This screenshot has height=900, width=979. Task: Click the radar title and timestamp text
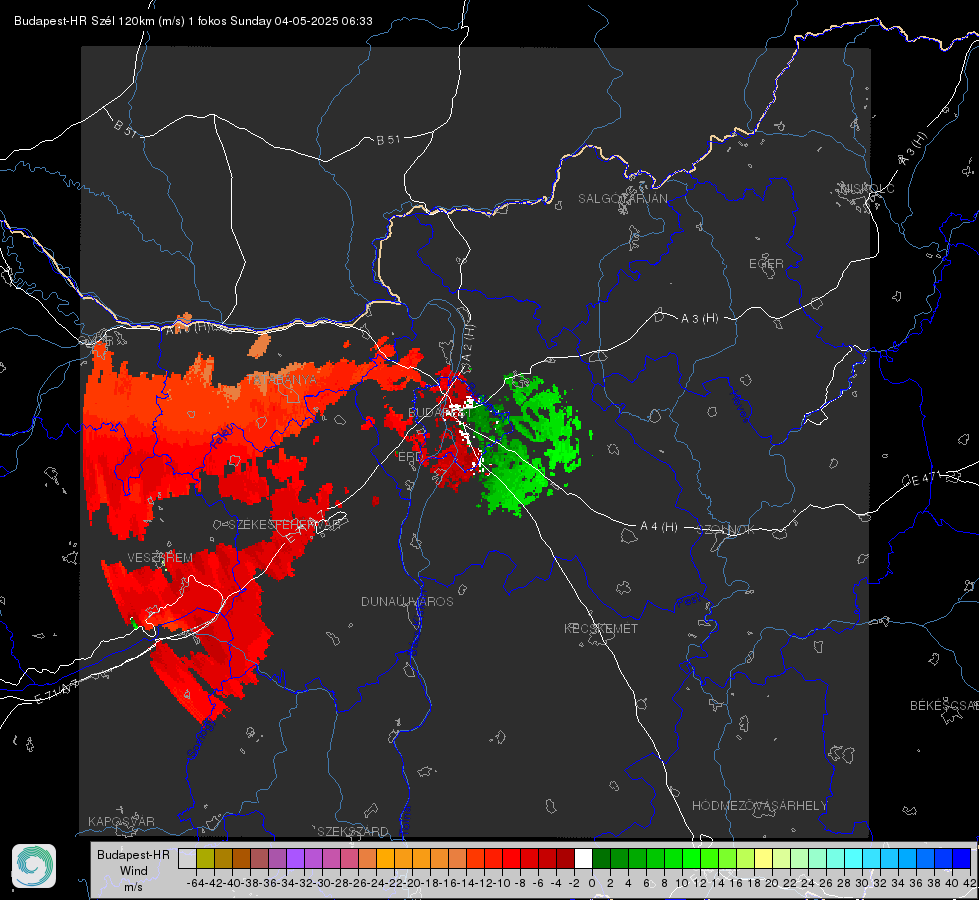[x=193, y=21]
